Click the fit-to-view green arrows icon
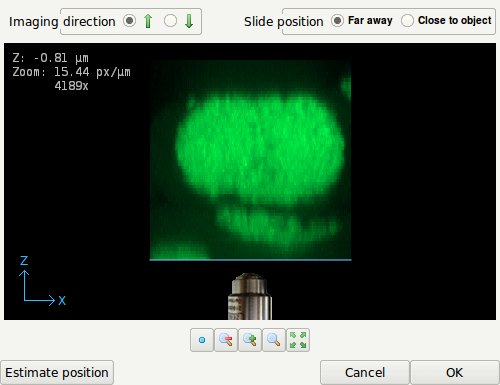This screenshot has width=500, height=385. [298, 340]
